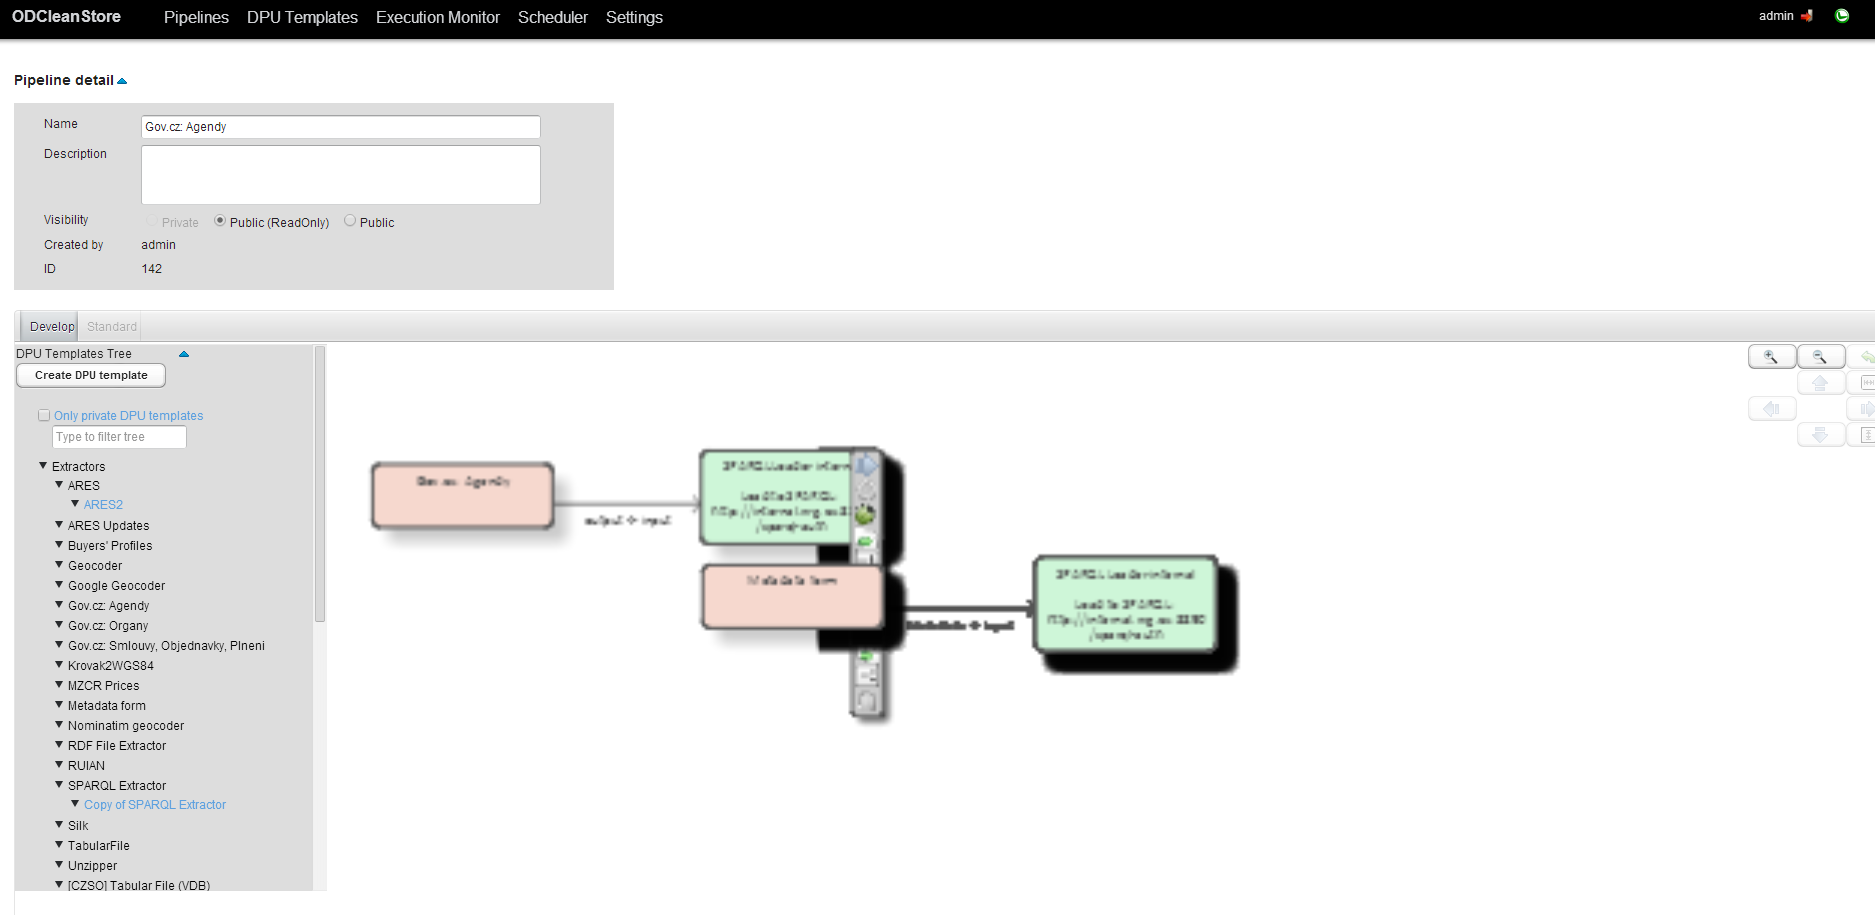Viewport: 1875px width, 915px height.
Task: Select Krovak2WGS84 in the tree
Action: (x=111, y=666)
